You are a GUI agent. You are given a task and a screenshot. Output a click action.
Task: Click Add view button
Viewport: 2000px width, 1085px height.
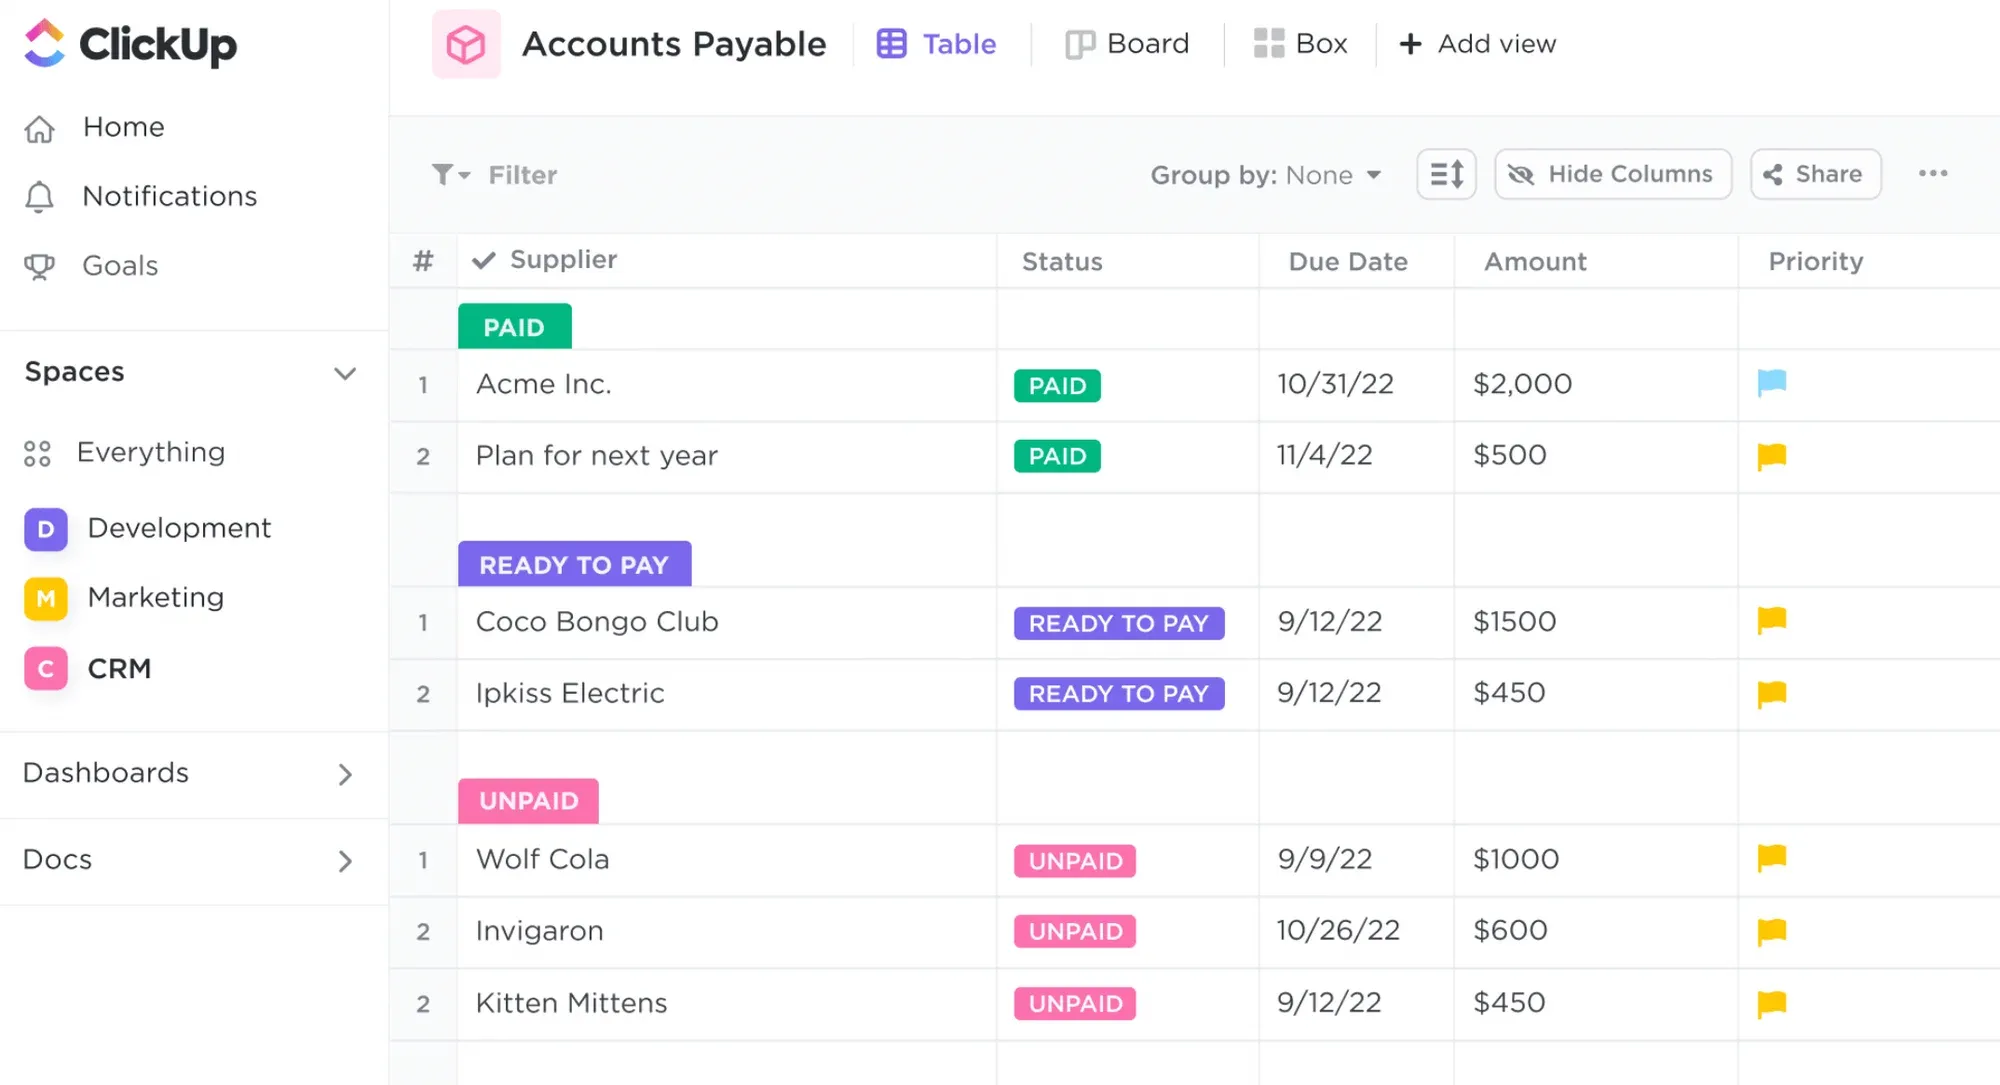click(x=1478, y=44)
